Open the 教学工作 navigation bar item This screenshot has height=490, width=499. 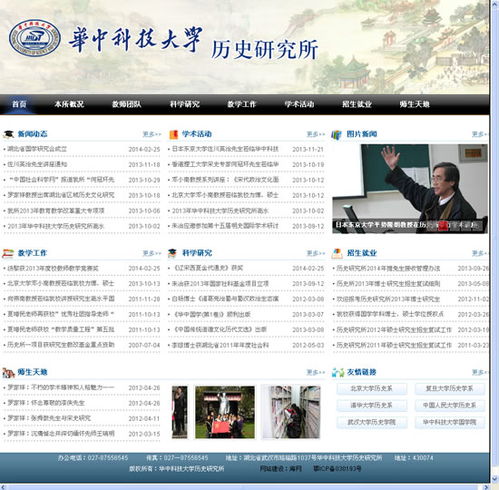coord(242,104)
